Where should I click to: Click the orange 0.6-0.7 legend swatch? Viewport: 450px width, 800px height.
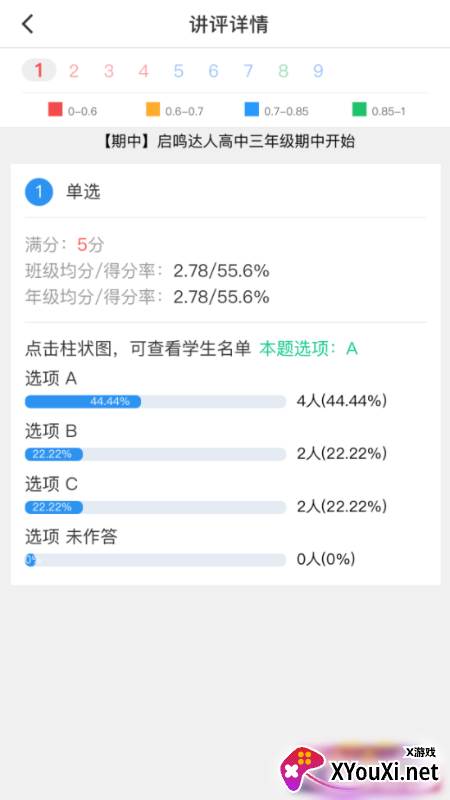(153, 109)
